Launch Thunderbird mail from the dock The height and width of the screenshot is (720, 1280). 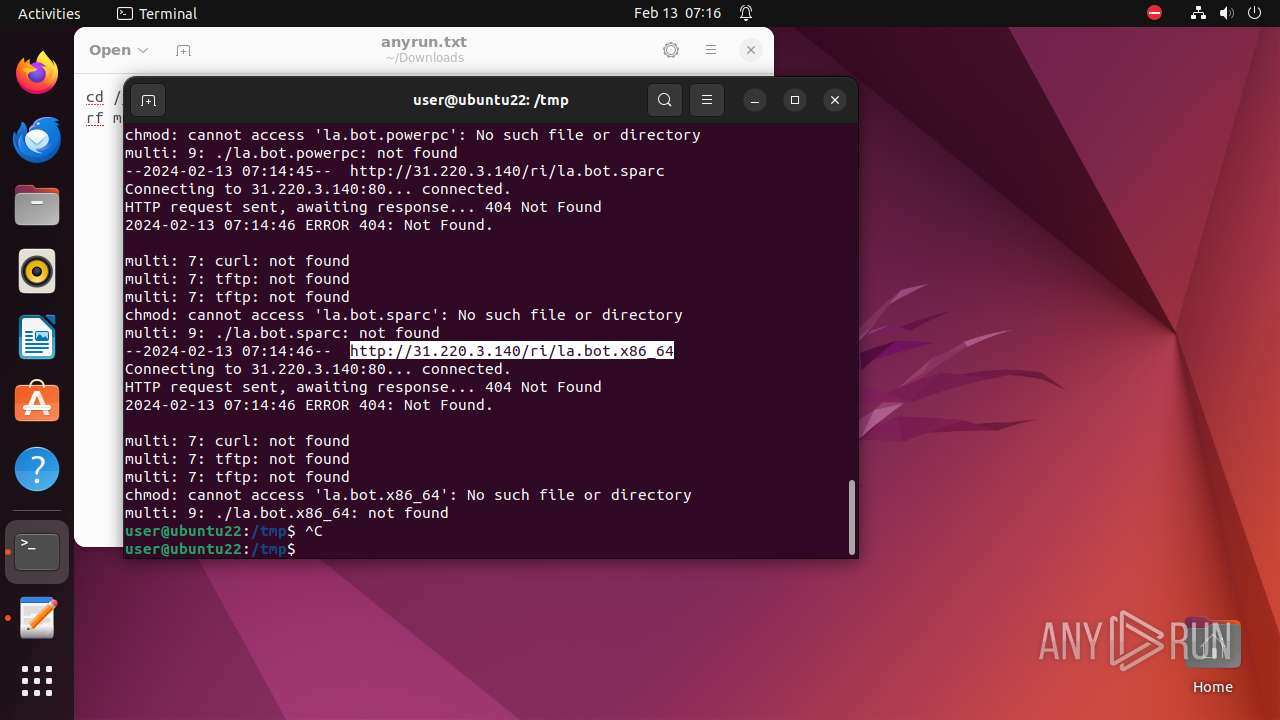click(37, 139)
